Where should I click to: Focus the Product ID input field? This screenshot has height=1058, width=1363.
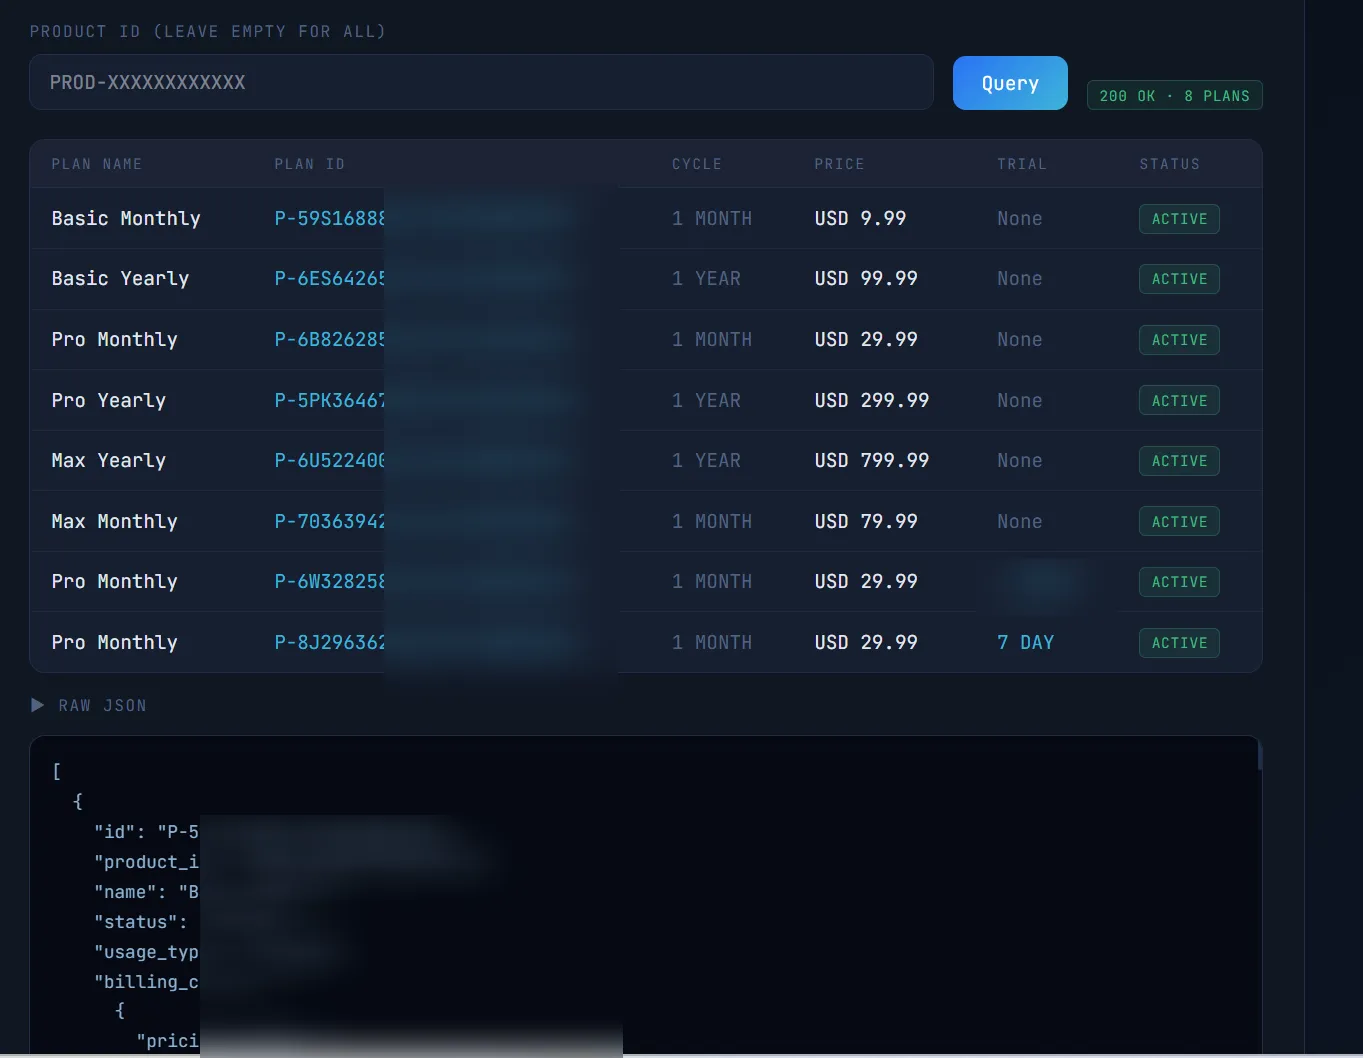[x=481, y=82]
